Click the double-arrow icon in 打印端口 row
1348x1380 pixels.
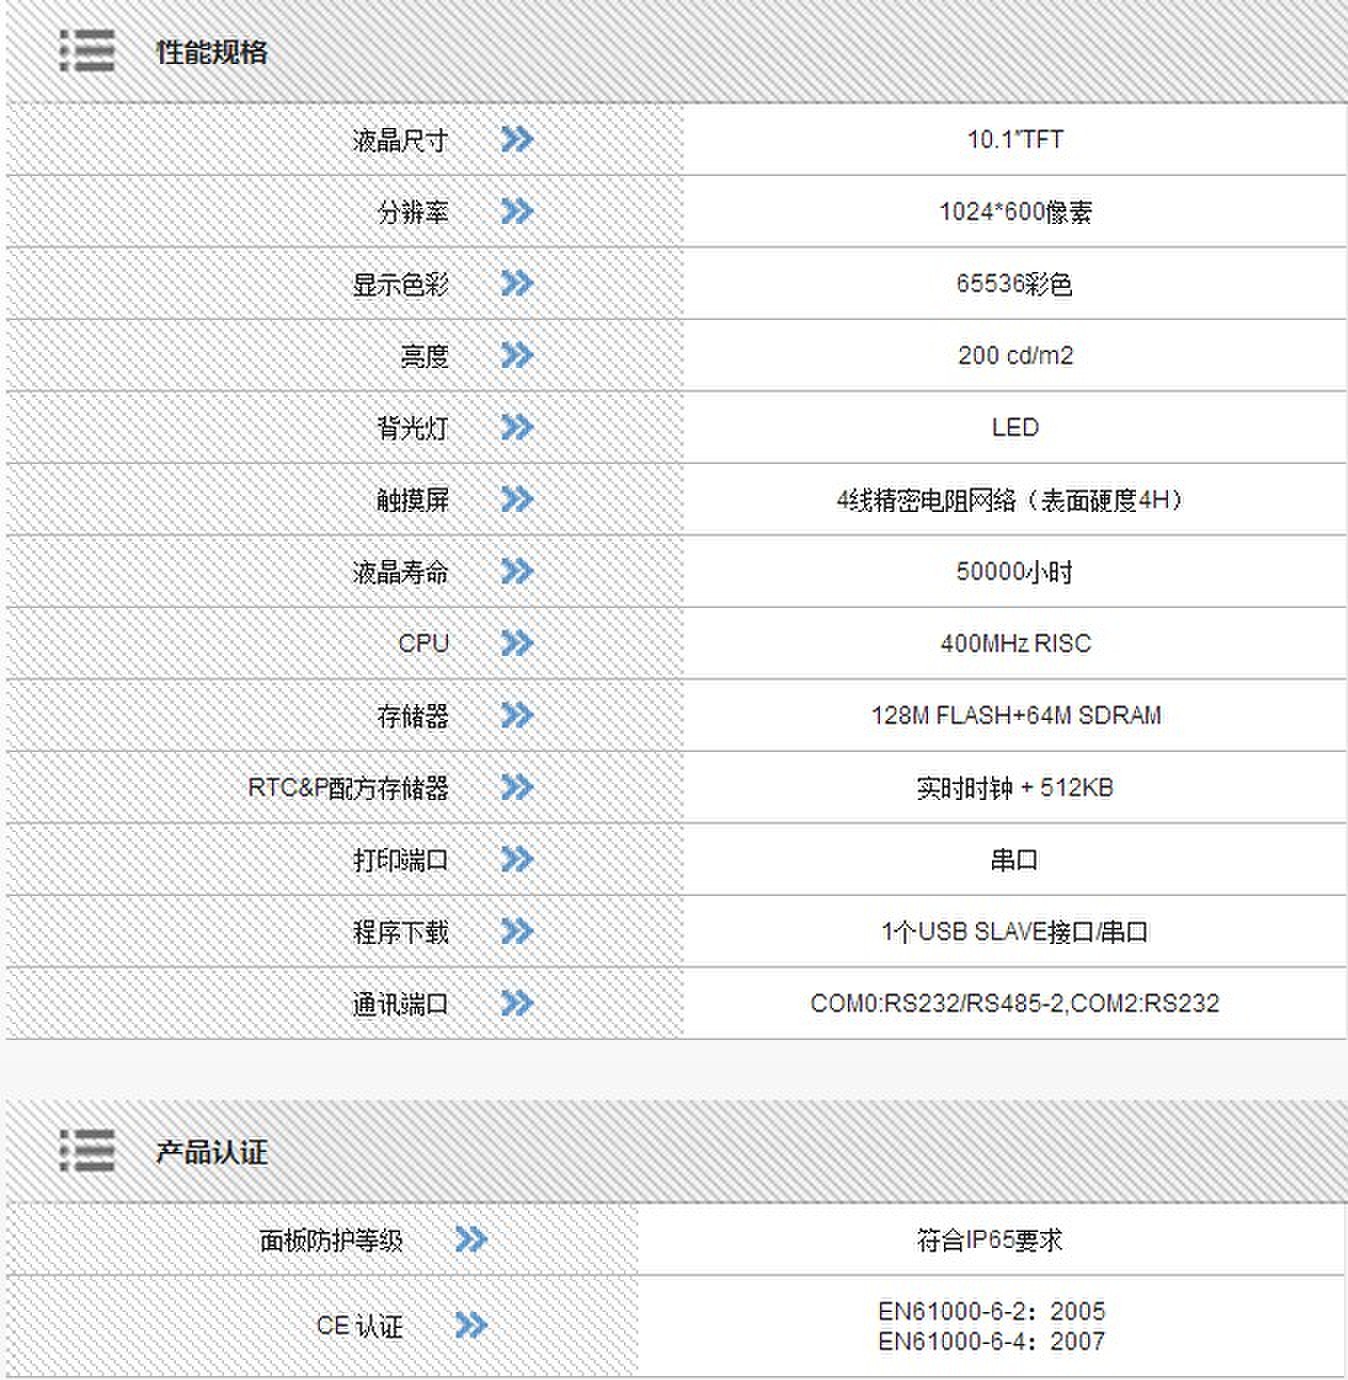tap(517, 859)
